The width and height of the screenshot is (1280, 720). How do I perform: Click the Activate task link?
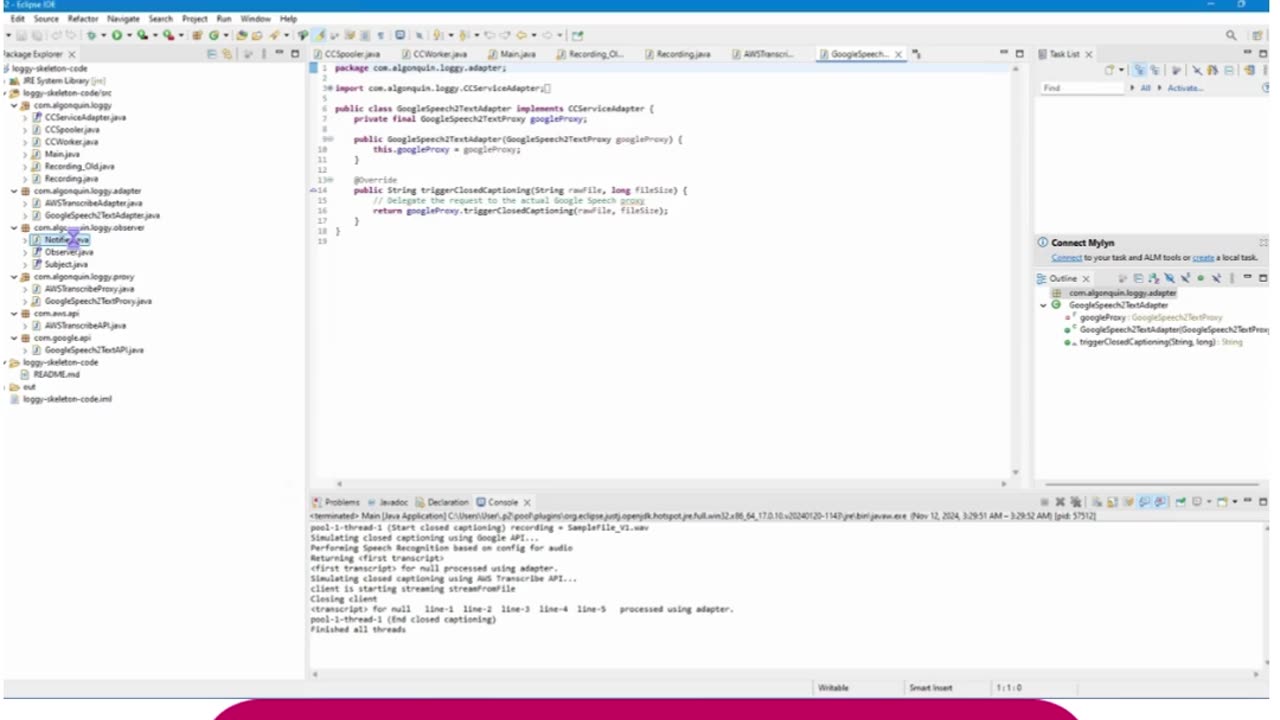tap(1185, 88)
